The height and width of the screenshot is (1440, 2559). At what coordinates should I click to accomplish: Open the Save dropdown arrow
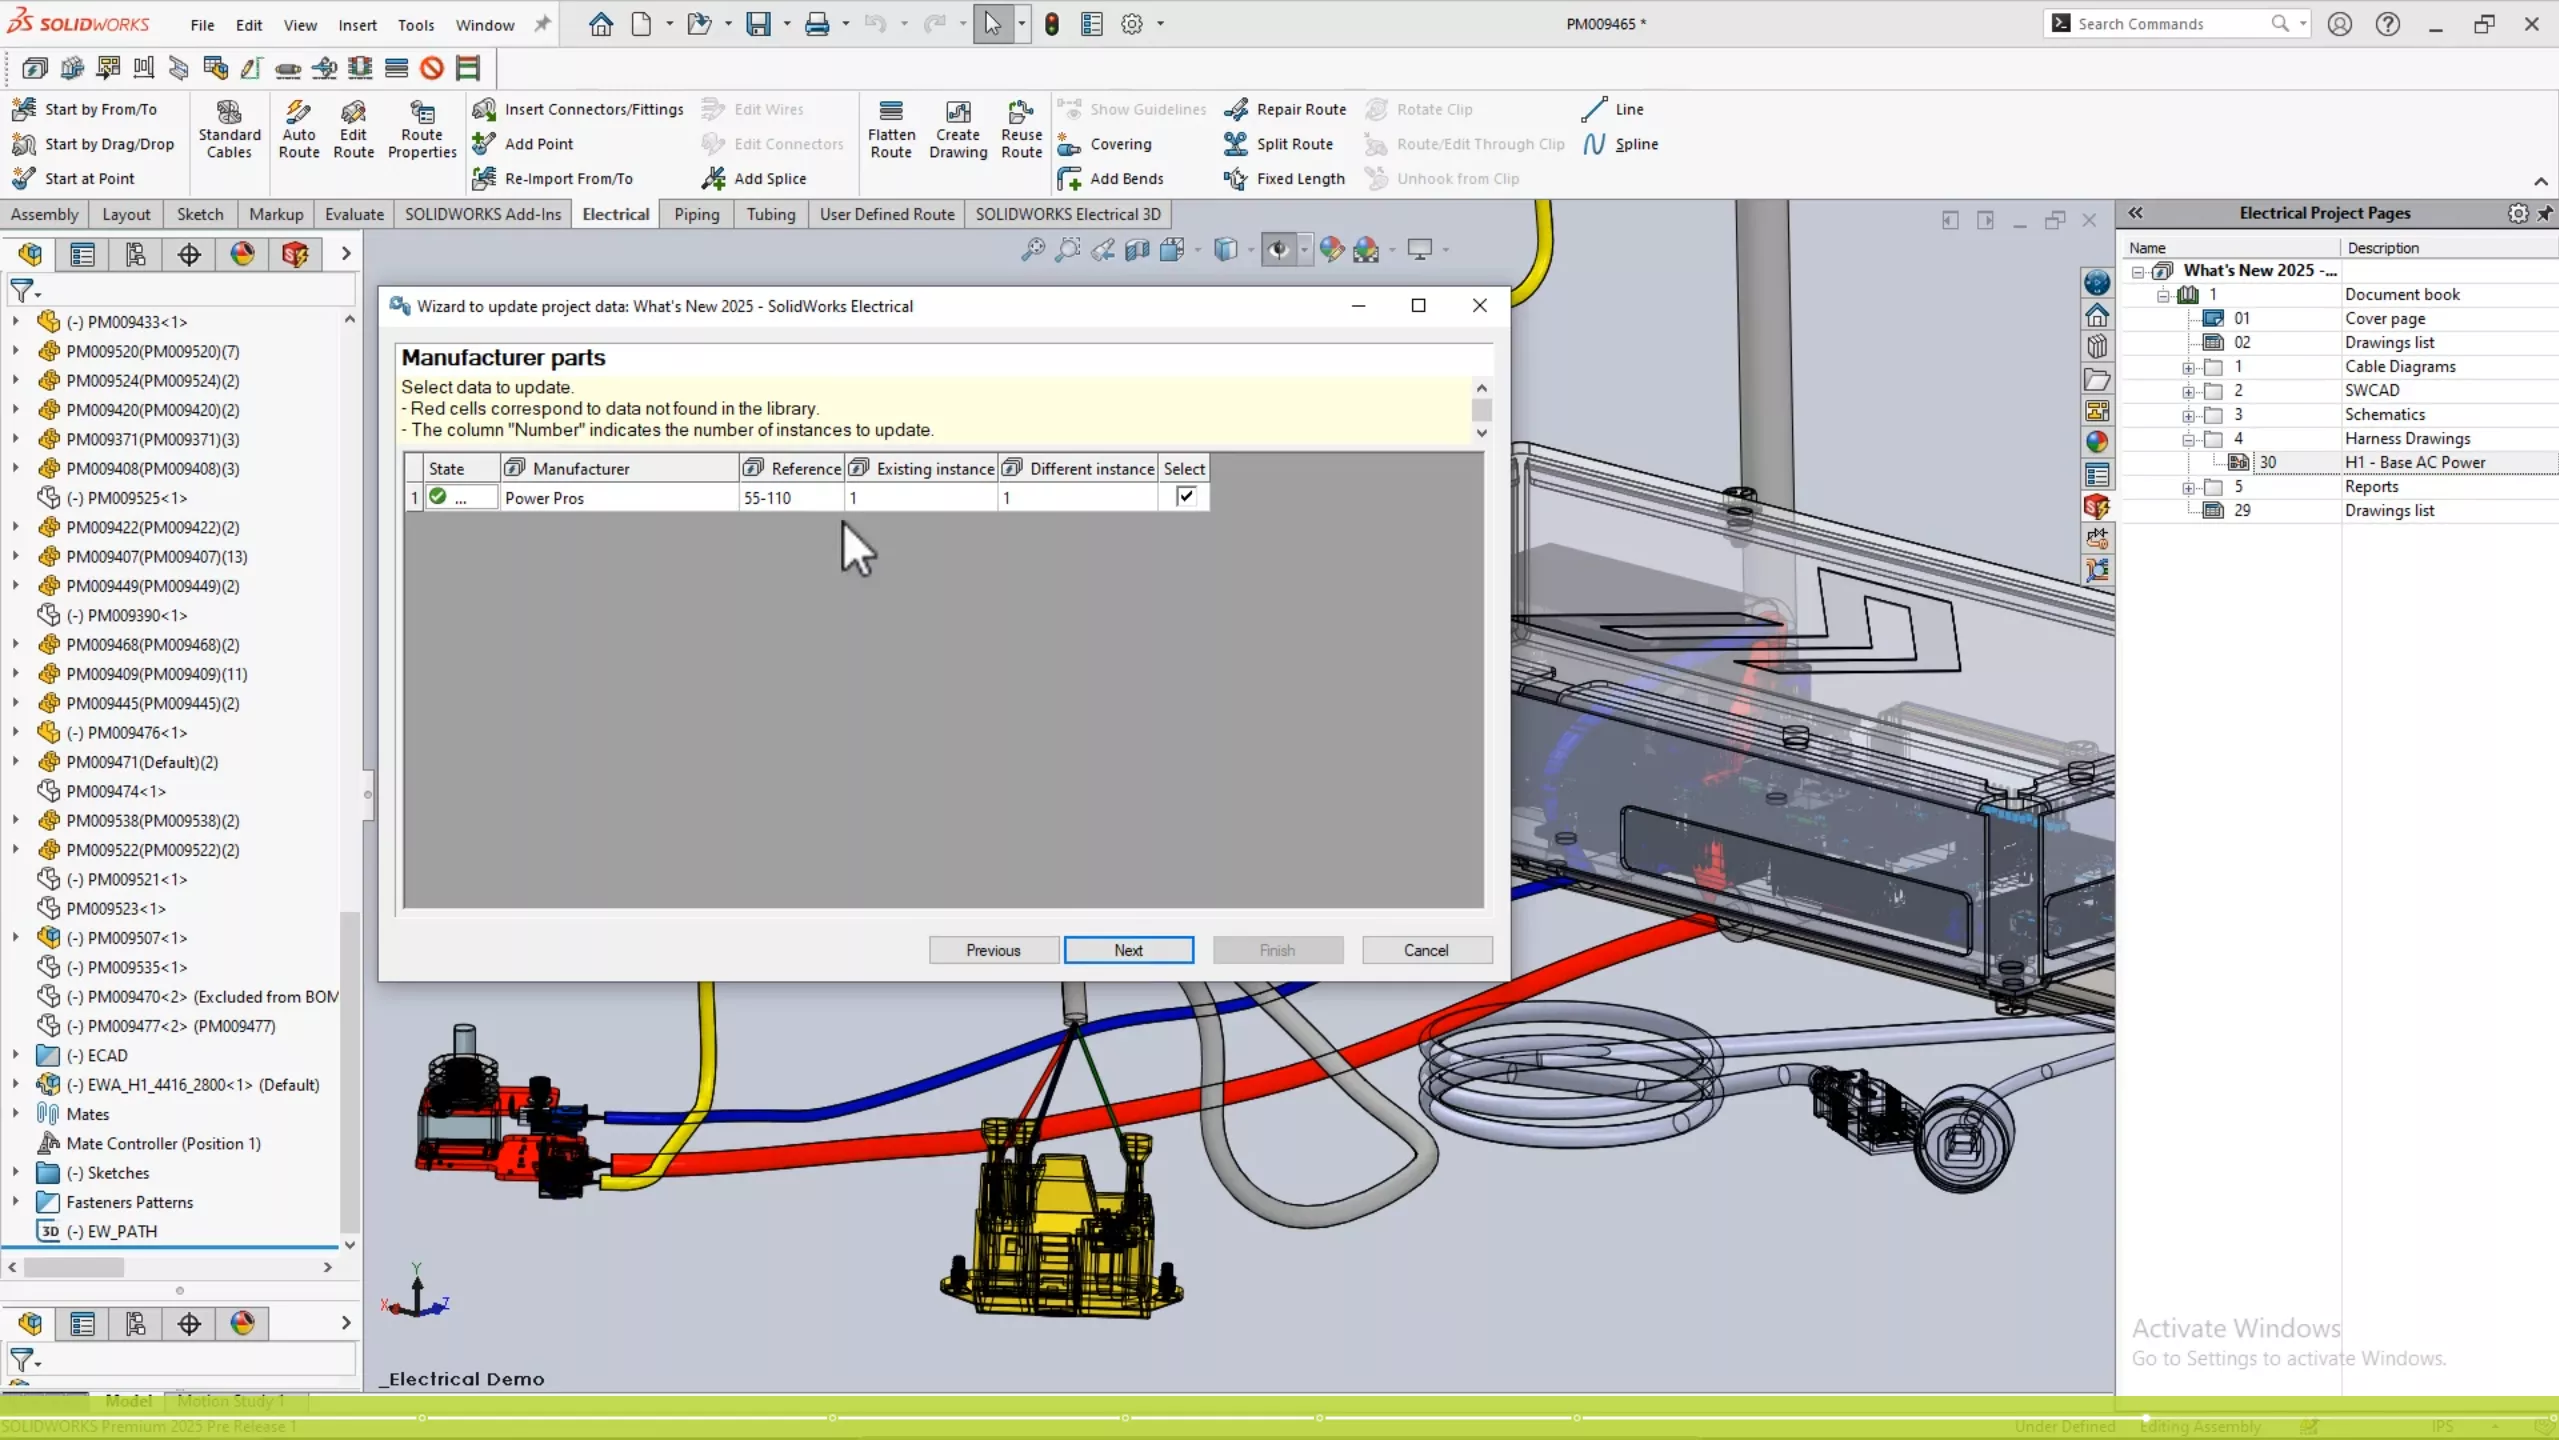786,24
